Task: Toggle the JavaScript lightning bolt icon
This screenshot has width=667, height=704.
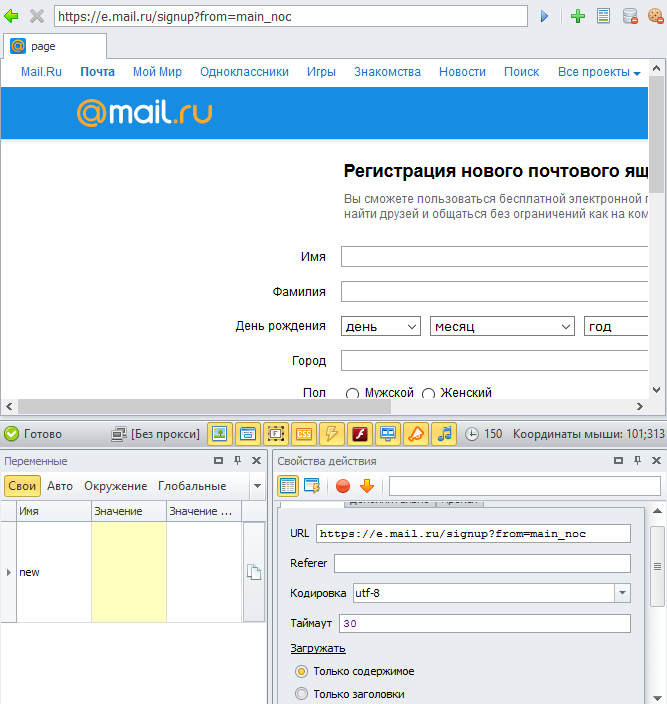Action: 332,434
